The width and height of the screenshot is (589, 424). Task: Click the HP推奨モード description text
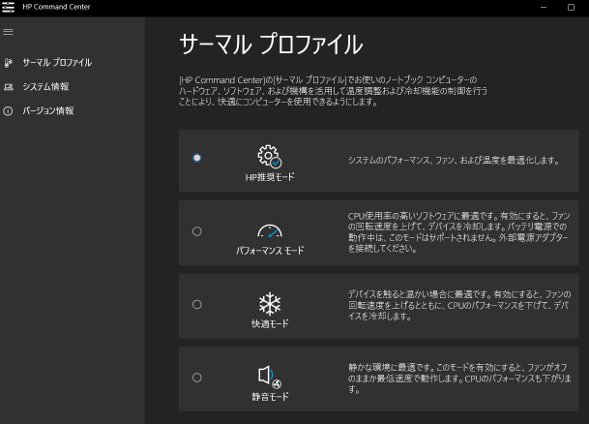(454, 161)
